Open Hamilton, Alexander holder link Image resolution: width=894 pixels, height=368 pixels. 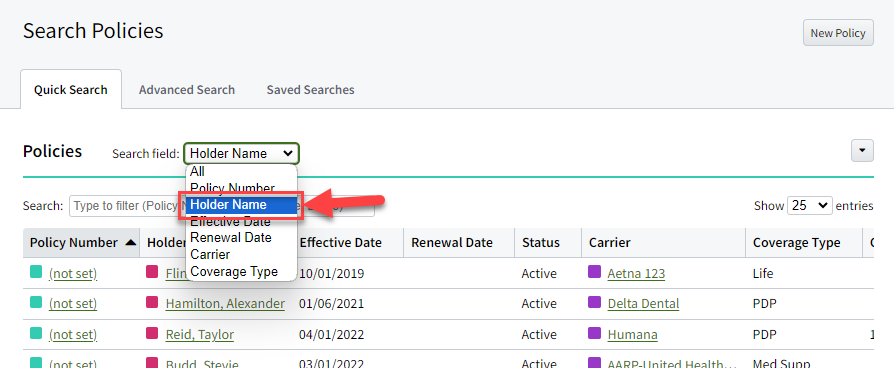coord(225,304)
